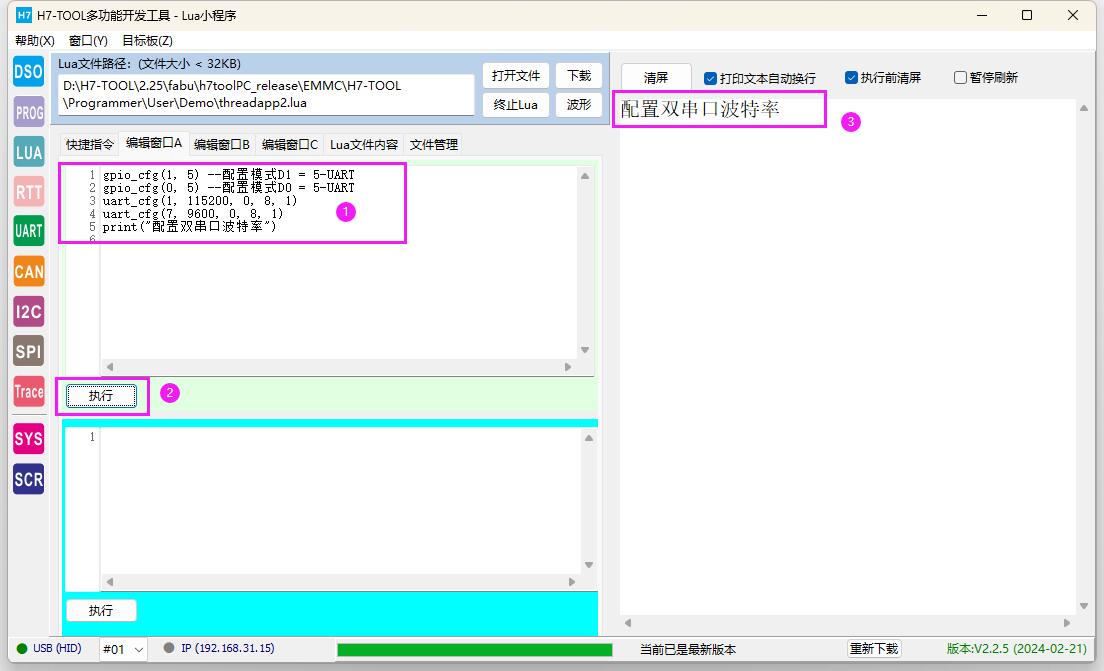Click the 版本:V2.2.5 (2024-02-21) label
The height and width of the screenshot is (671, 1104).
point(1017,648)
